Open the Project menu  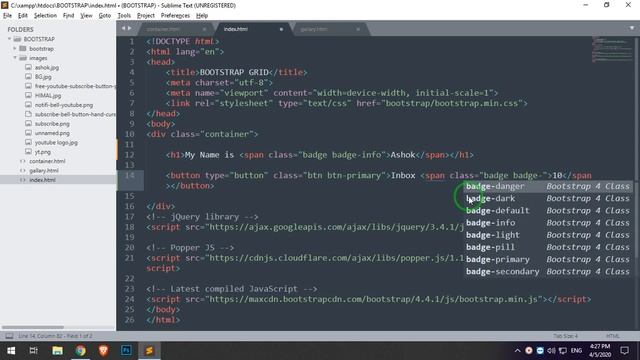click(x=146, y=16)
